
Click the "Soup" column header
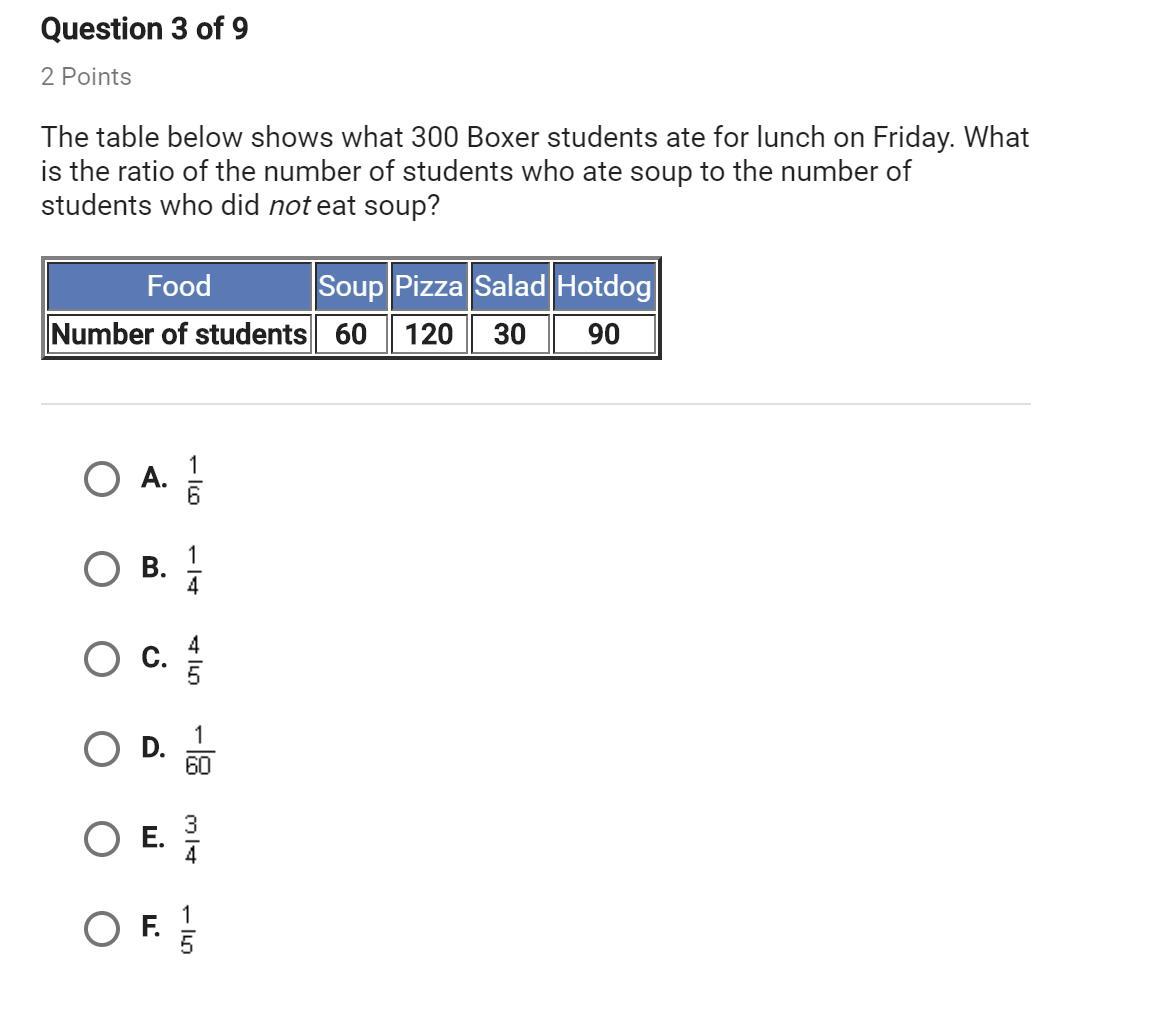point(351,286)
